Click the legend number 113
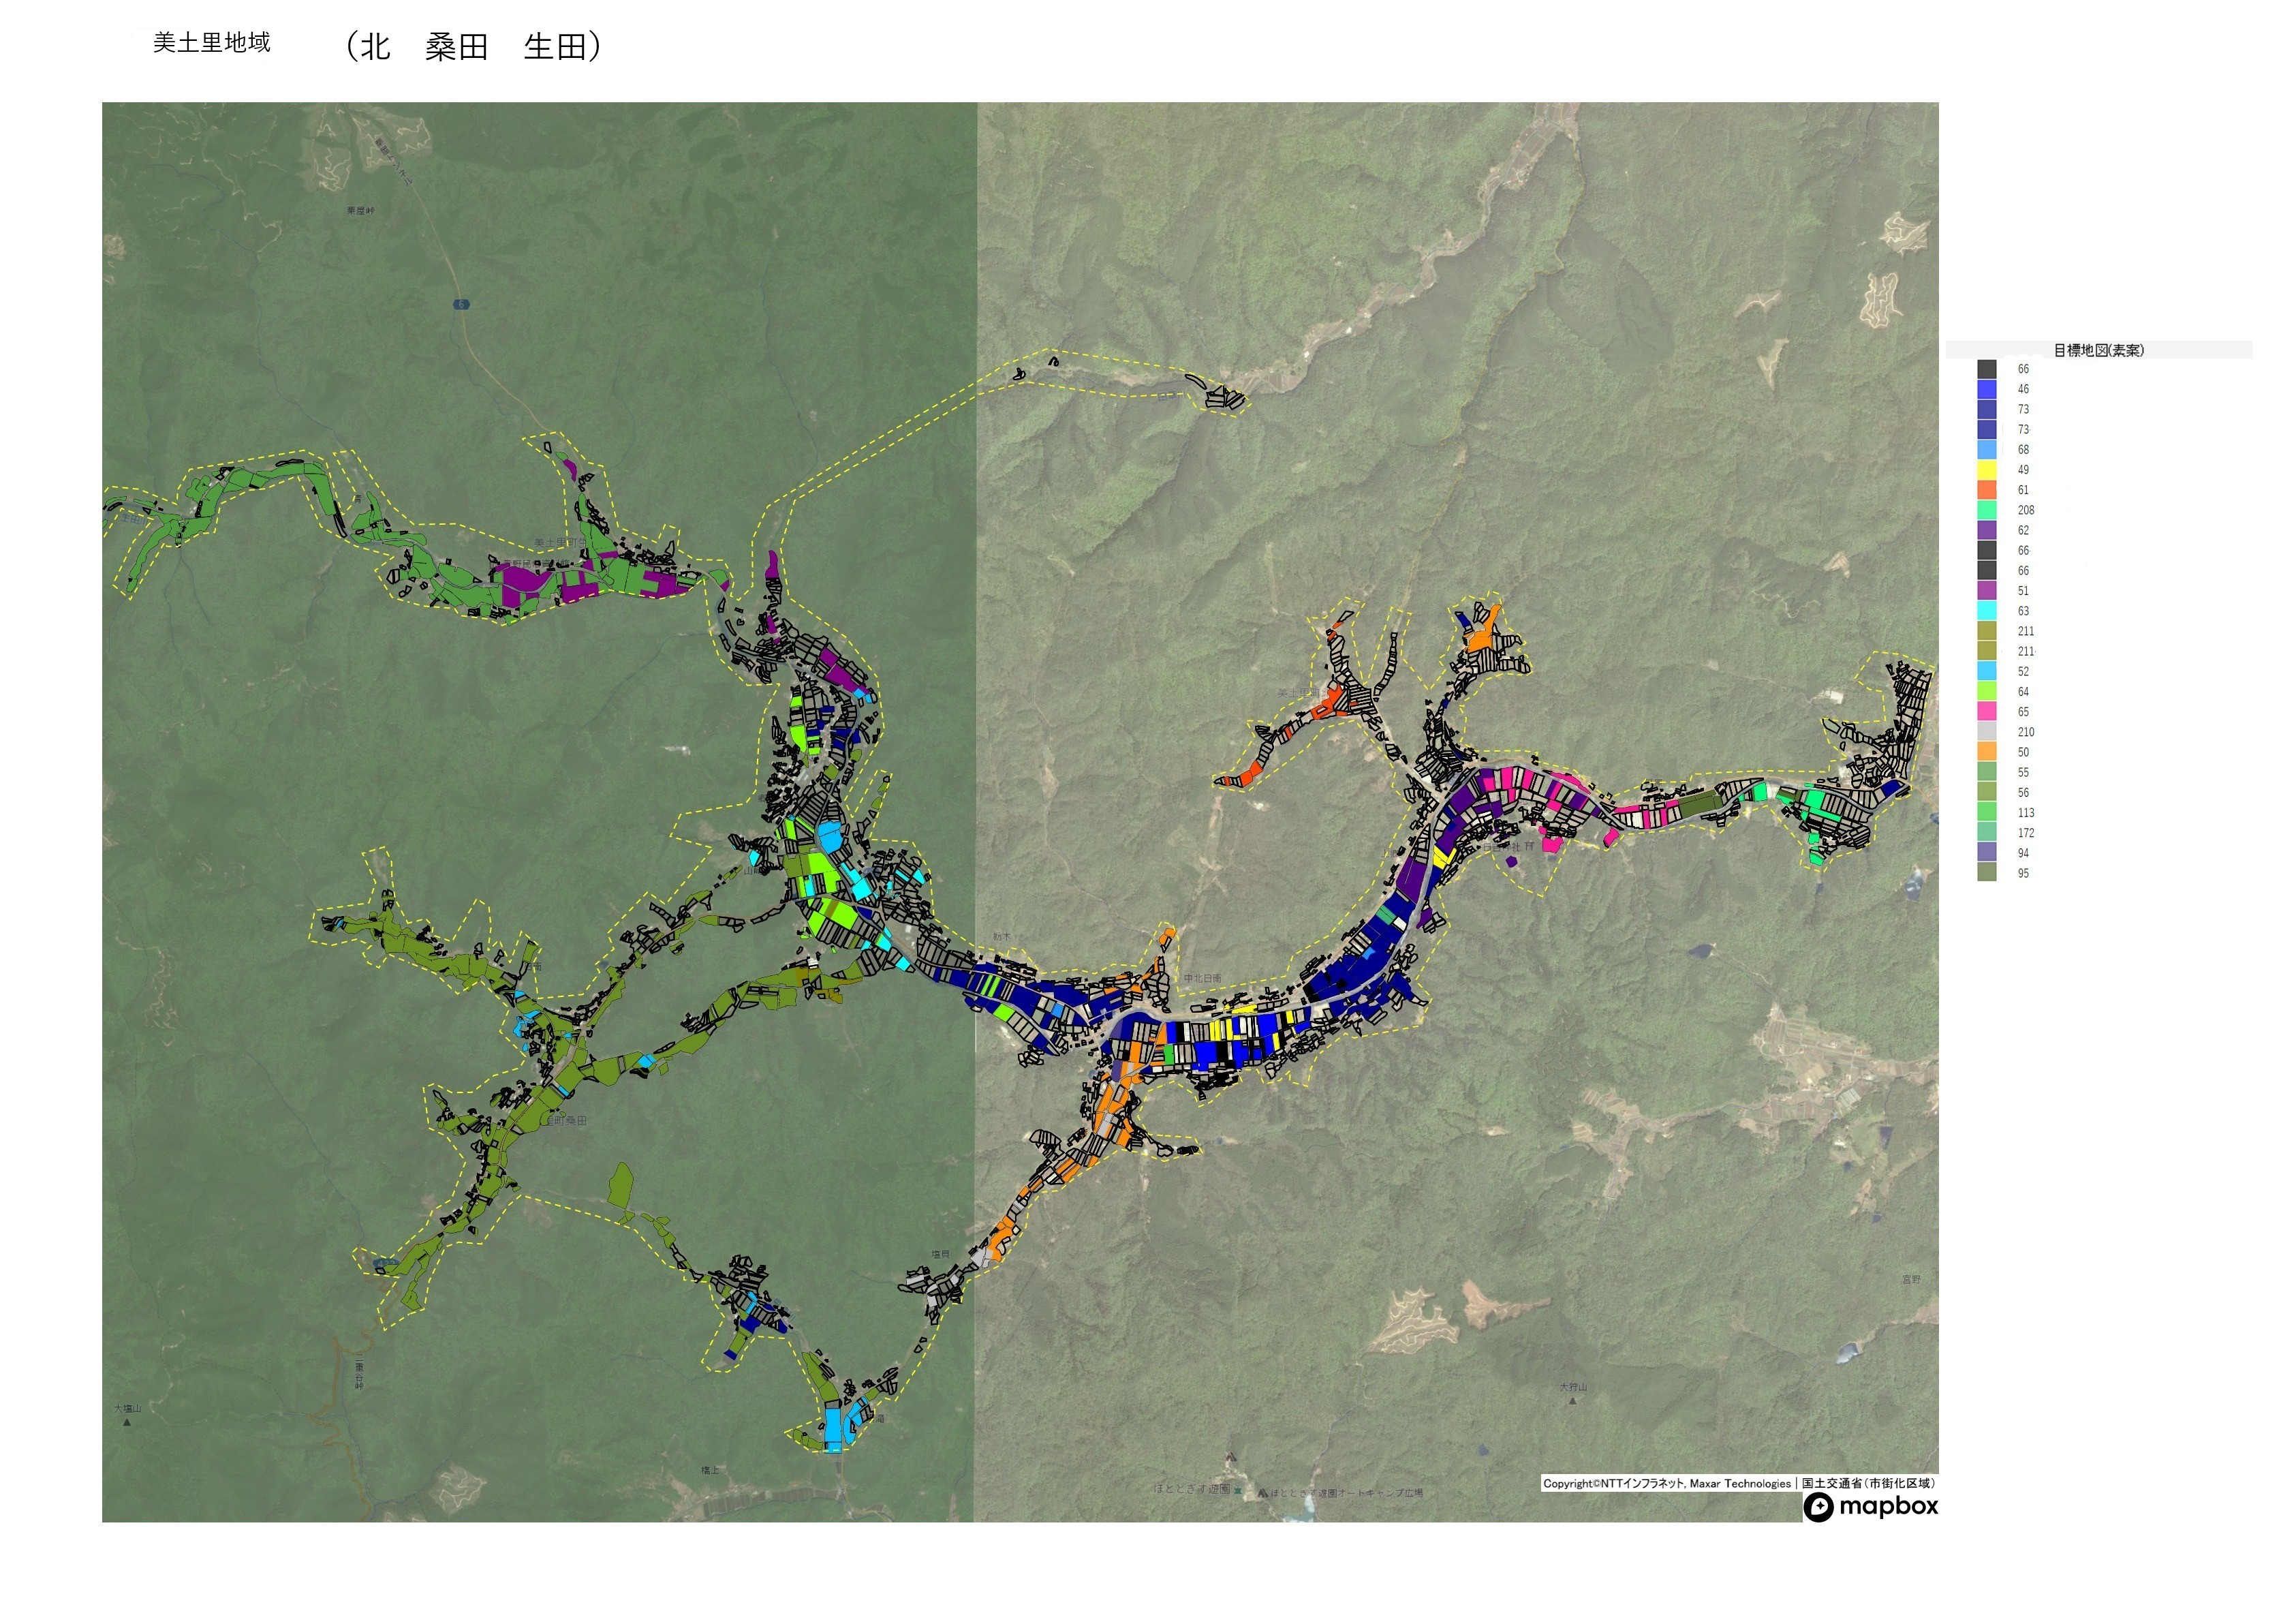2296x1624 pixels. pos(2026,813)
